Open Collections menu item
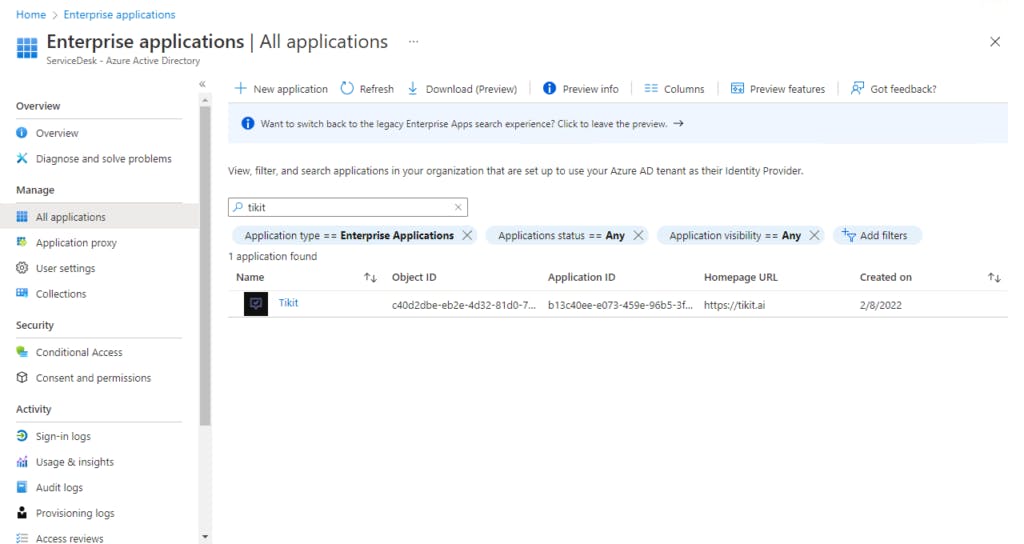The image size is (1024, 544). (61, 294)
